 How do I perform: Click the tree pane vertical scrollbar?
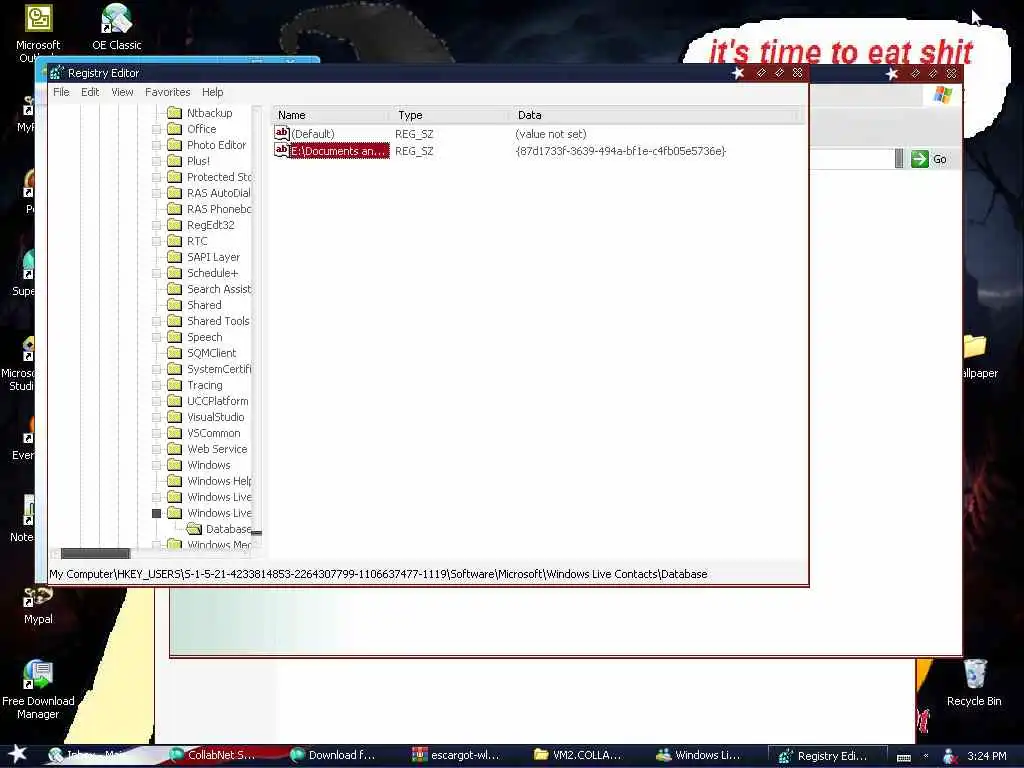pyautogui.click(x=257, y=327)
